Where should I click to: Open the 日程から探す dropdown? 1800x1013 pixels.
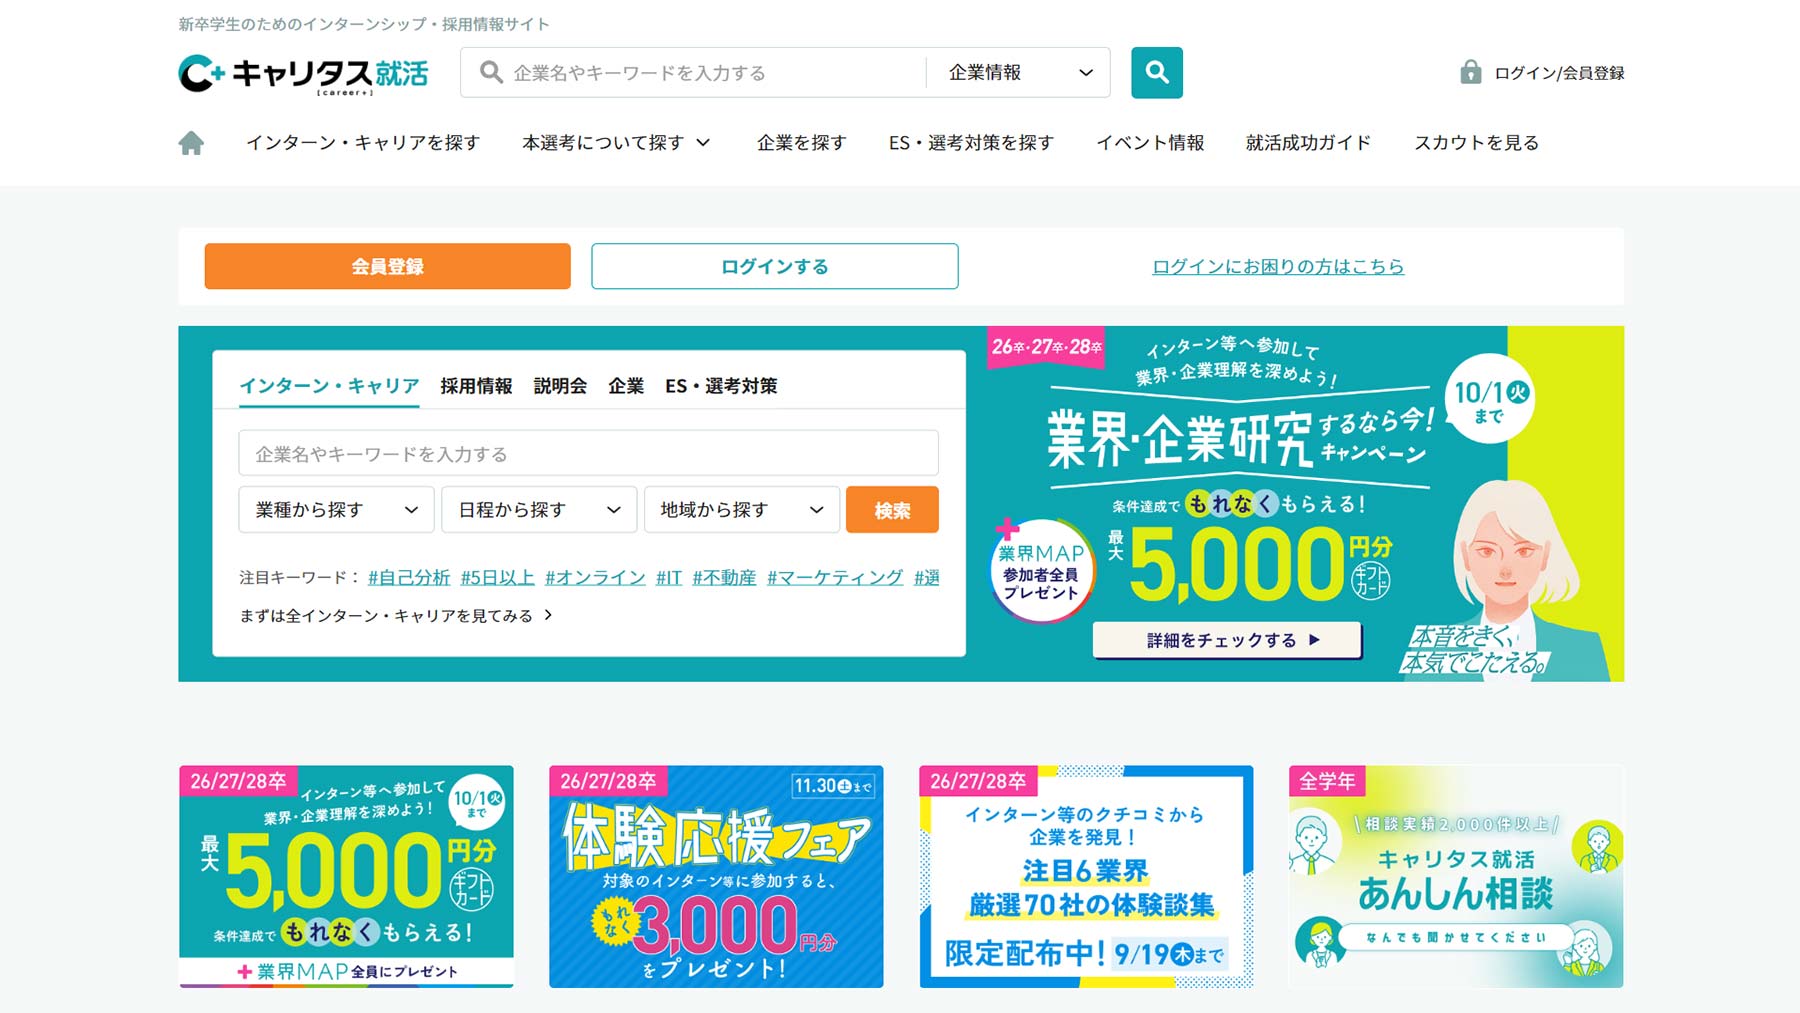coord(539,510)
